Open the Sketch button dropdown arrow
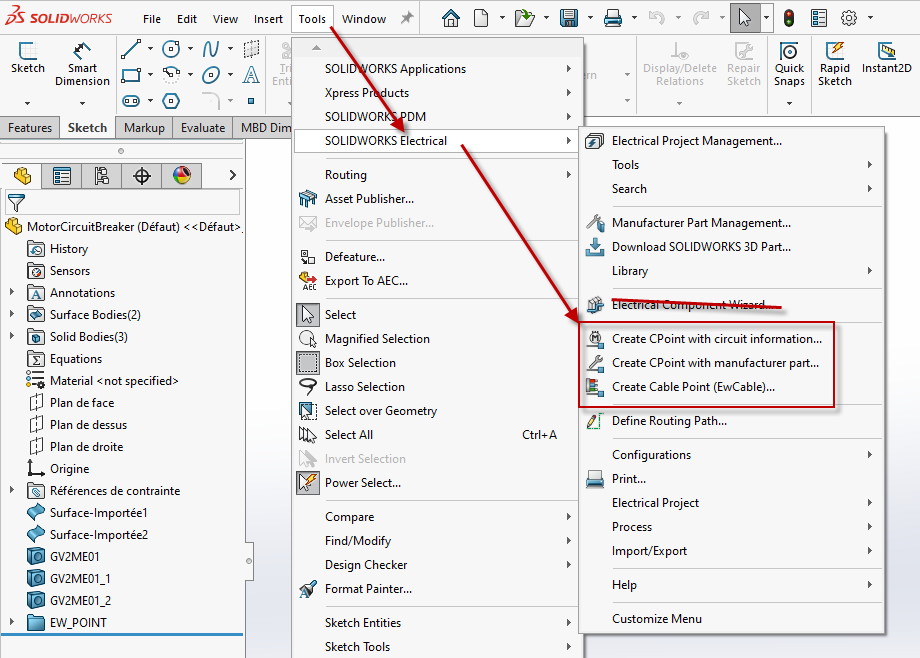The width and height of the screenshot is (920, 658). (x=28, y=103)
